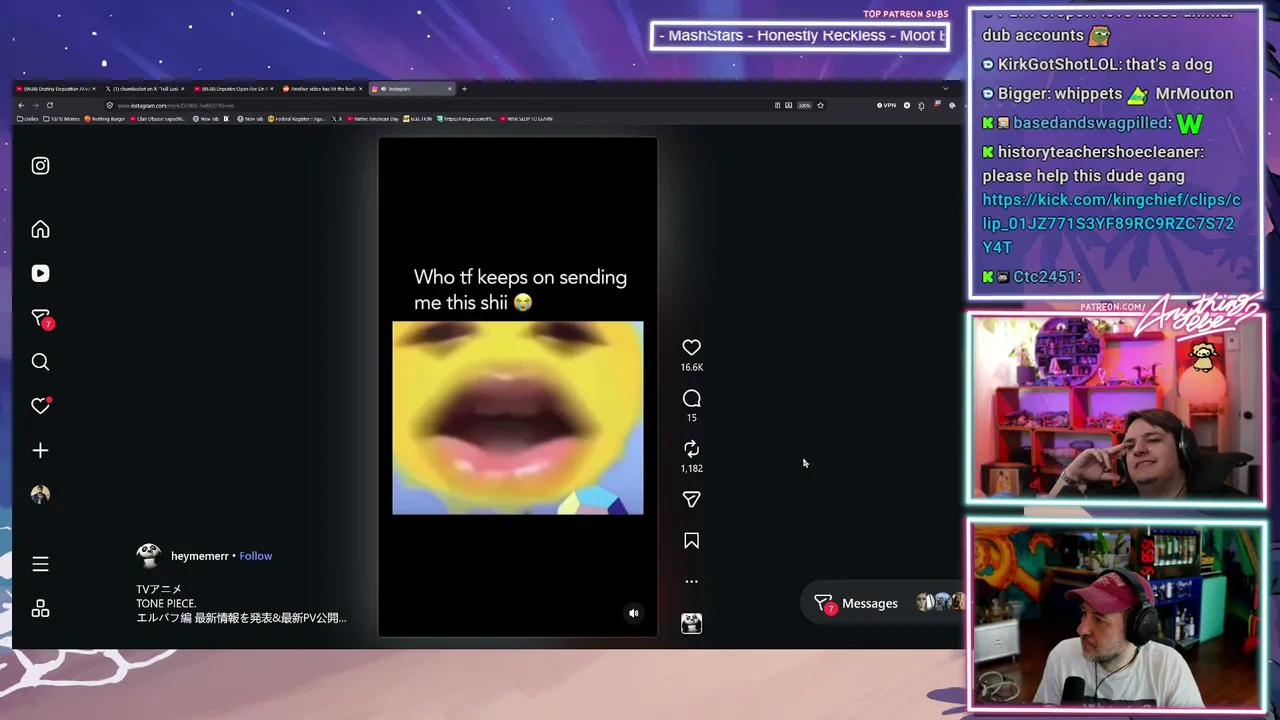Like the reel with the heart icon
The height and width of the screenshot is (720, 1280).
[691, 347]
